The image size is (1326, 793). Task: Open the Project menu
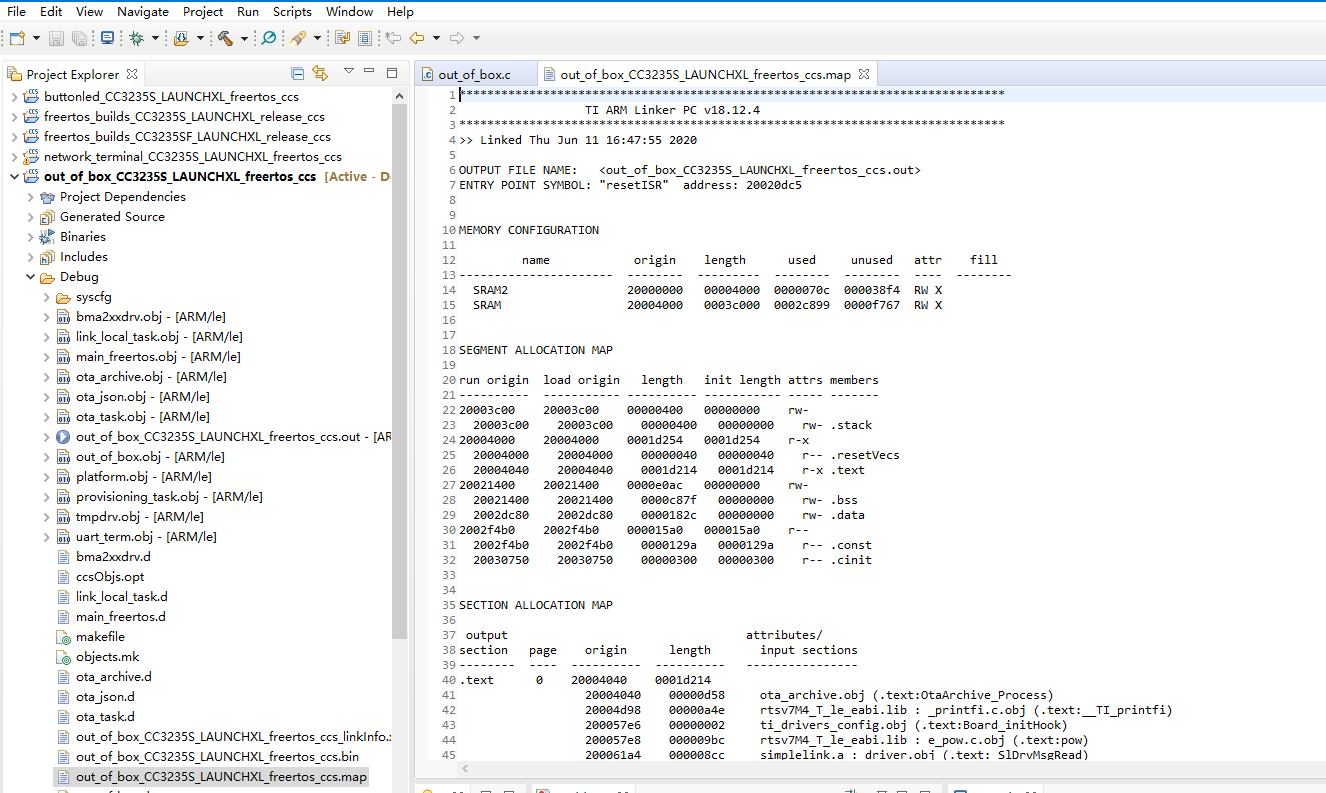click(x=203, y=12)
